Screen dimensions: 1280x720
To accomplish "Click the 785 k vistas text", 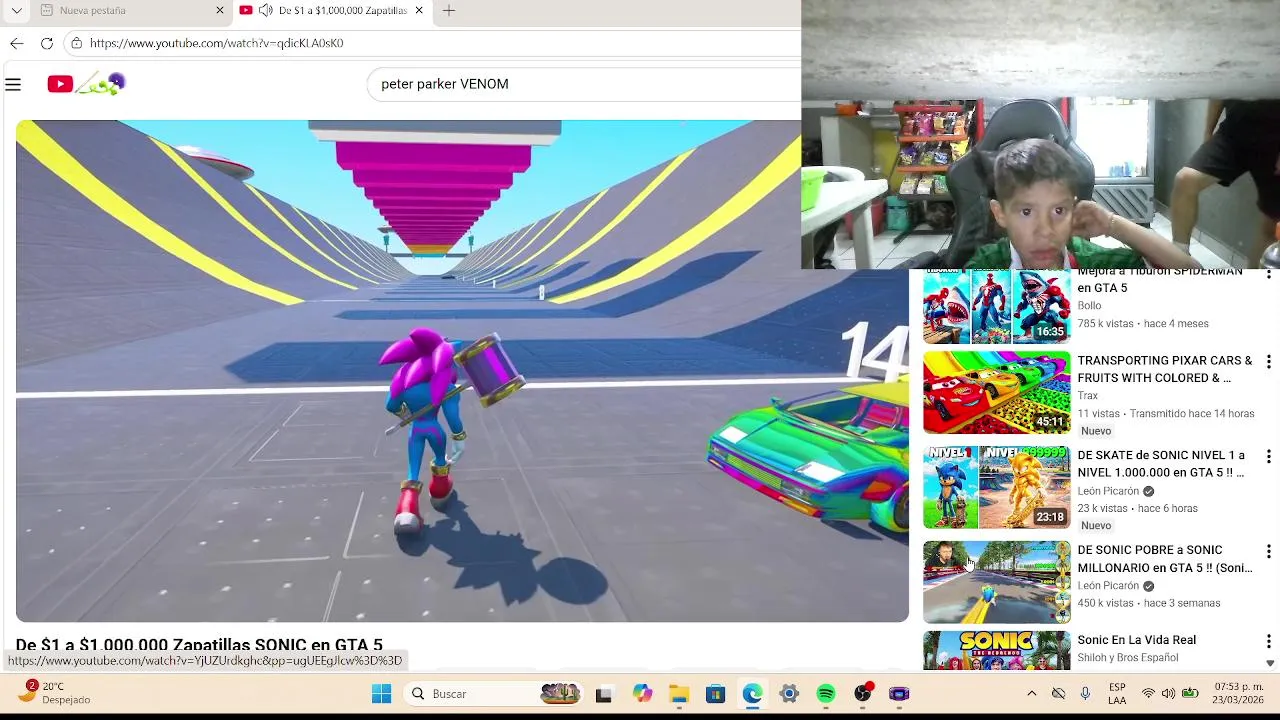I will tap(1105, 324).
